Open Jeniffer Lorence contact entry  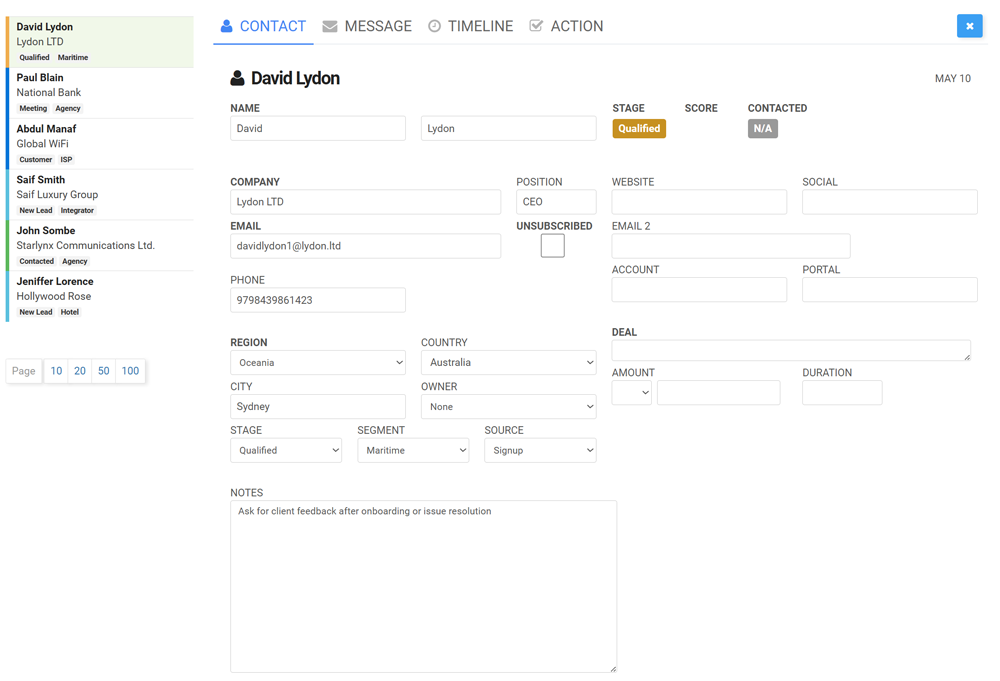click(100, 296)
